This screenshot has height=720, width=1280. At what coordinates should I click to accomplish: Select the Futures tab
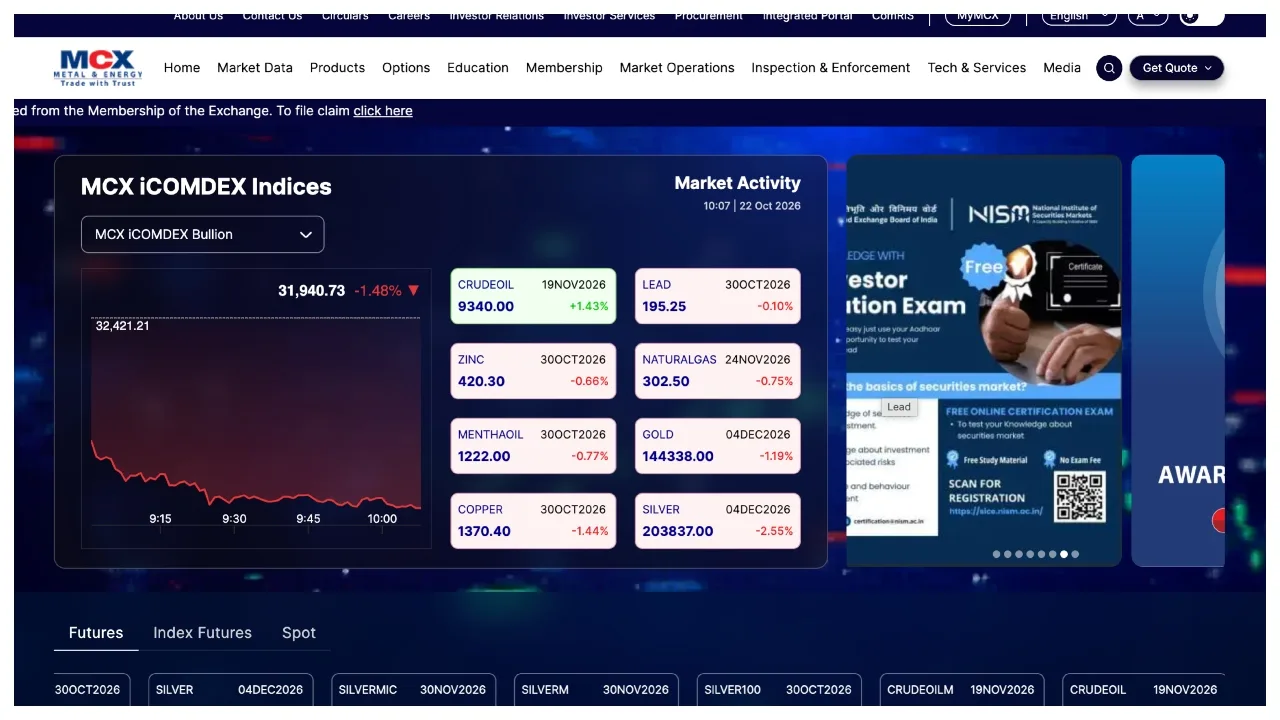pos(96,633)
